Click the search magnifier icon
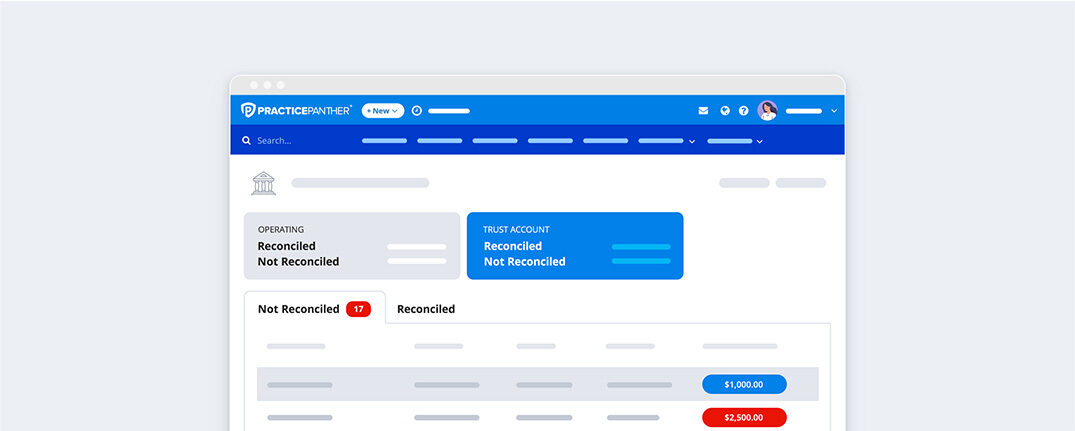The width and height of the screenshot is (1075, 431). tap(246, 140)
